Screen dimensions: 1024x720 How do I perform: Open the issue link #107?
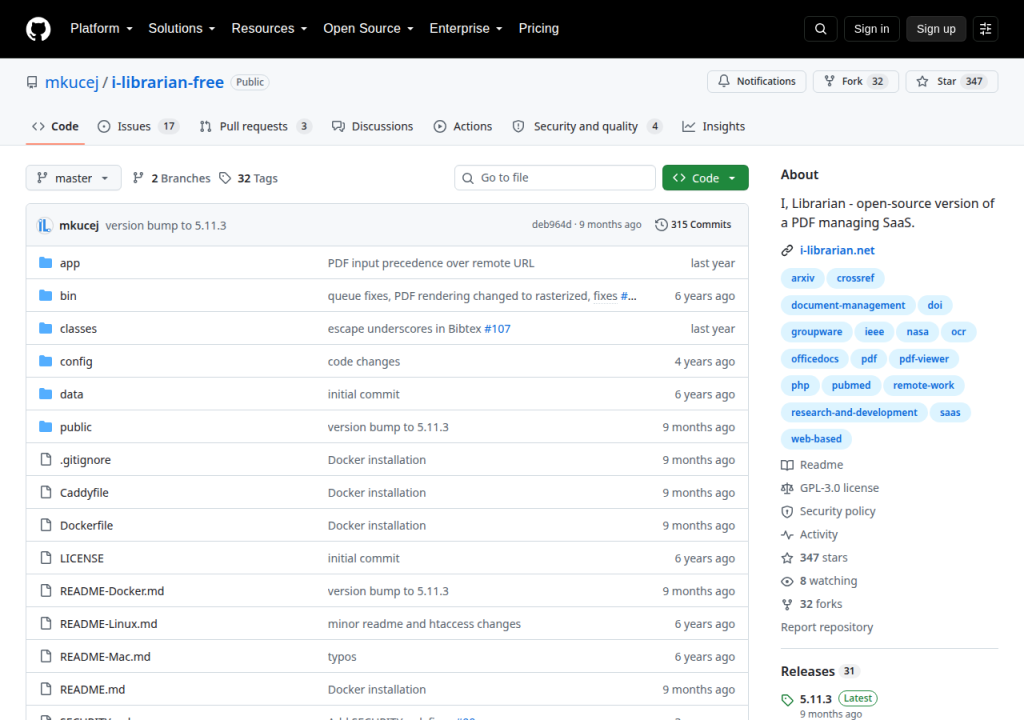pos(497,329)
